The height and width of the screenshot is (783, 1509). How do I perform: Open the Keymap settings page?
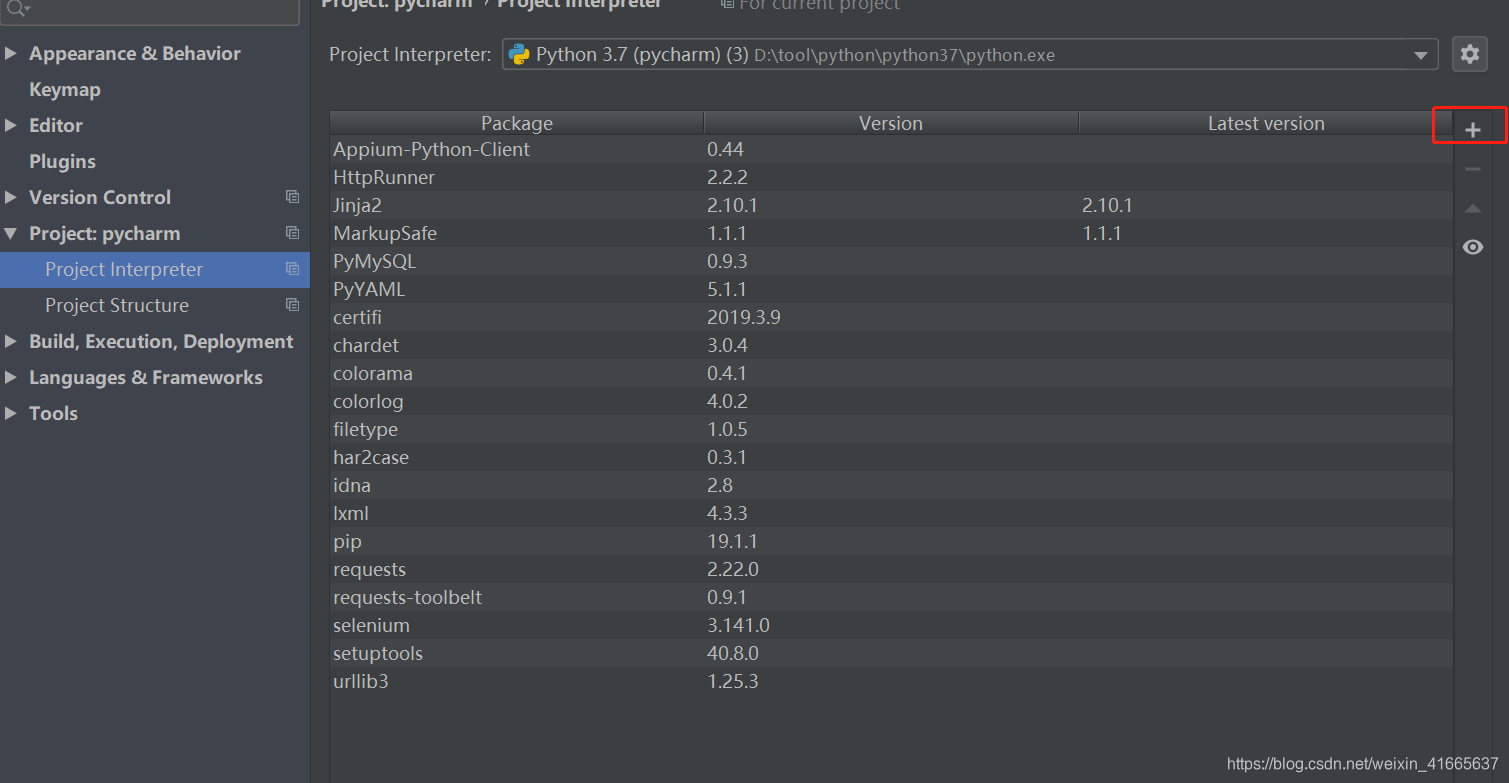pos(65,89)
